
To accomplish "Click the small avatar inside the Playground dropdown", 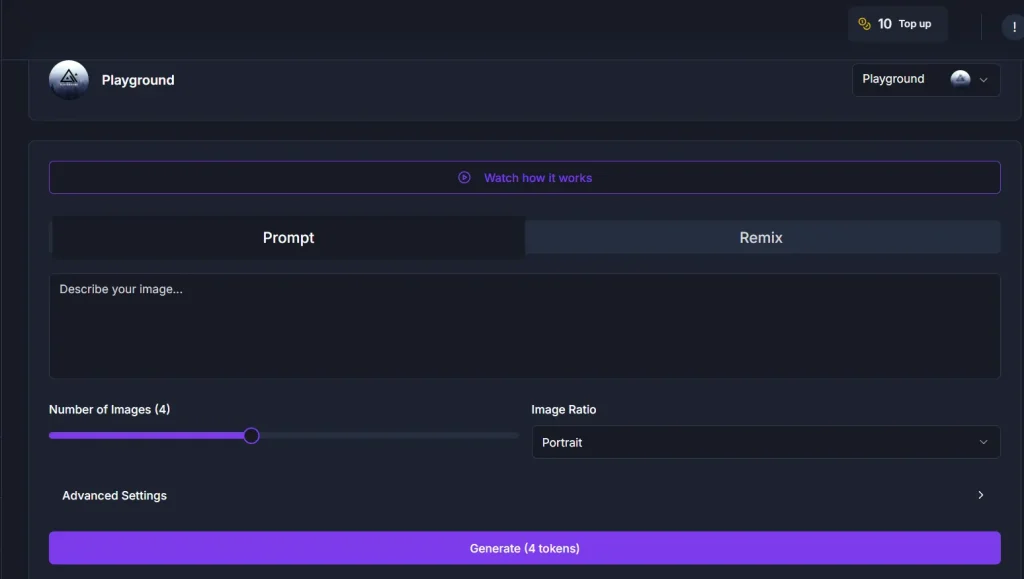I will pyautogui.click(x=960, y=79).
